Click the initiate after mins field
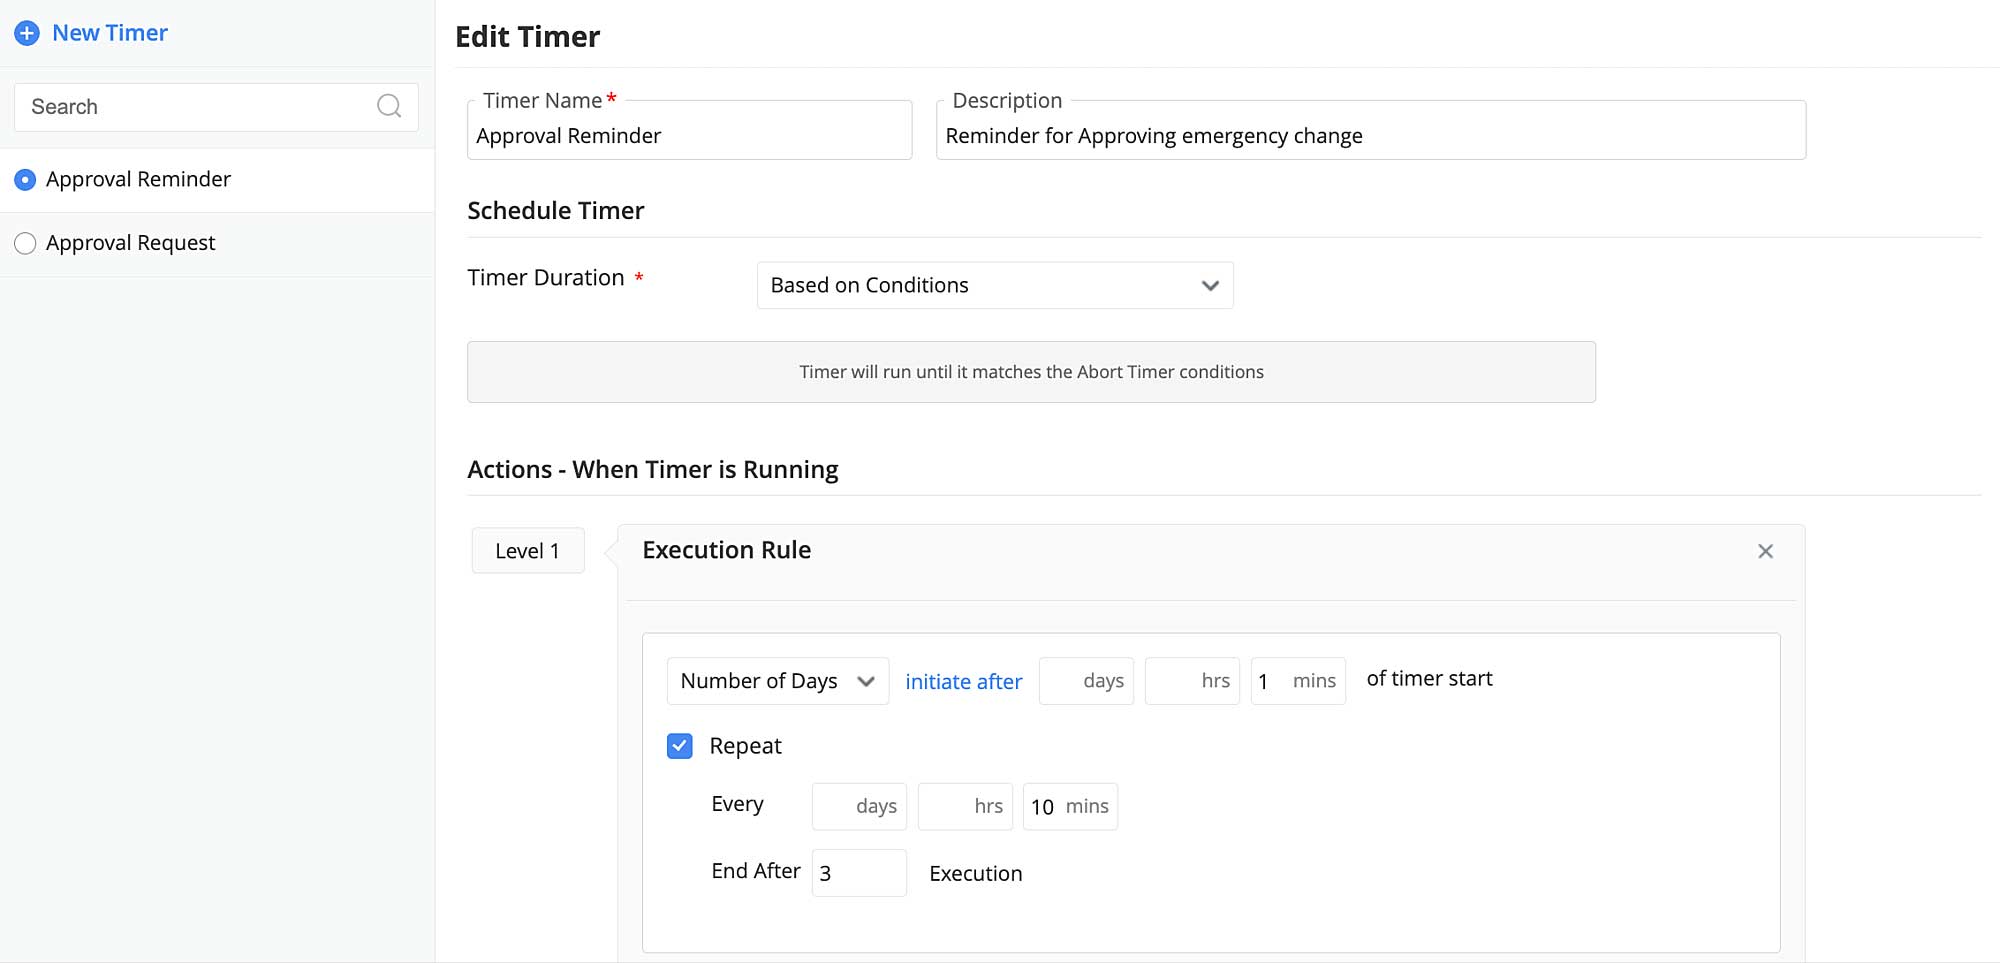This screenshot has width=2000, height=963. pyautogui.click(x=1297, y=681)
